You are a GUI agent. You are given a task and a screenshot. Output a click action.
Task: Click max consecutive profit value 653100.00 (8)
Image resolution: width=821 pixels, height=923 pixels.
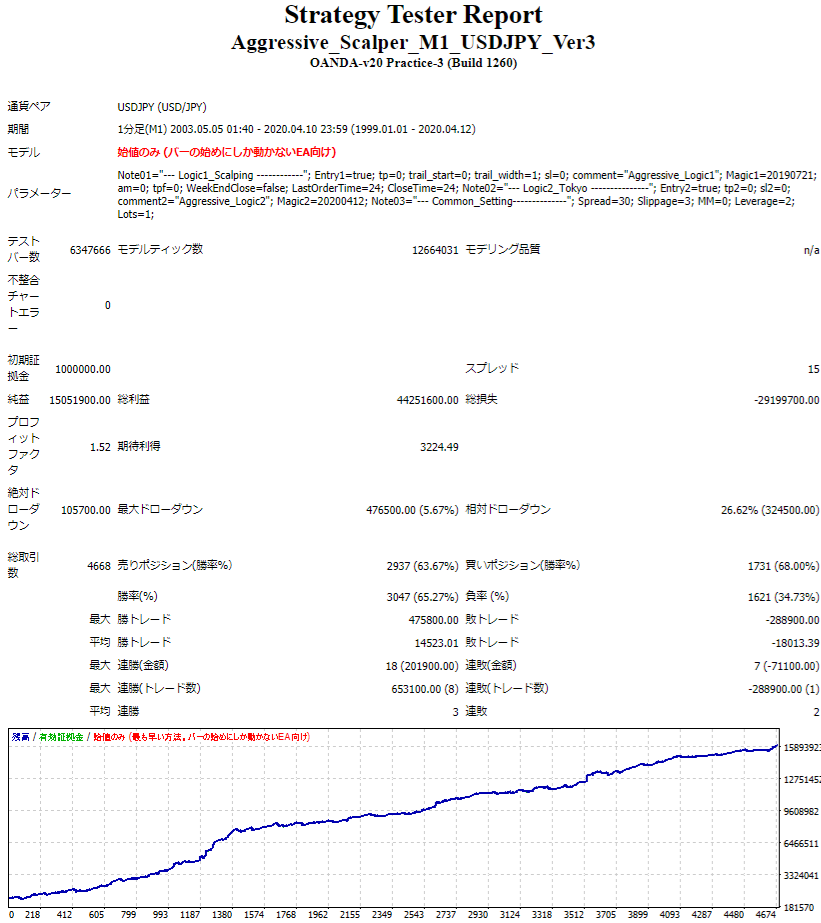pos(425,689)
